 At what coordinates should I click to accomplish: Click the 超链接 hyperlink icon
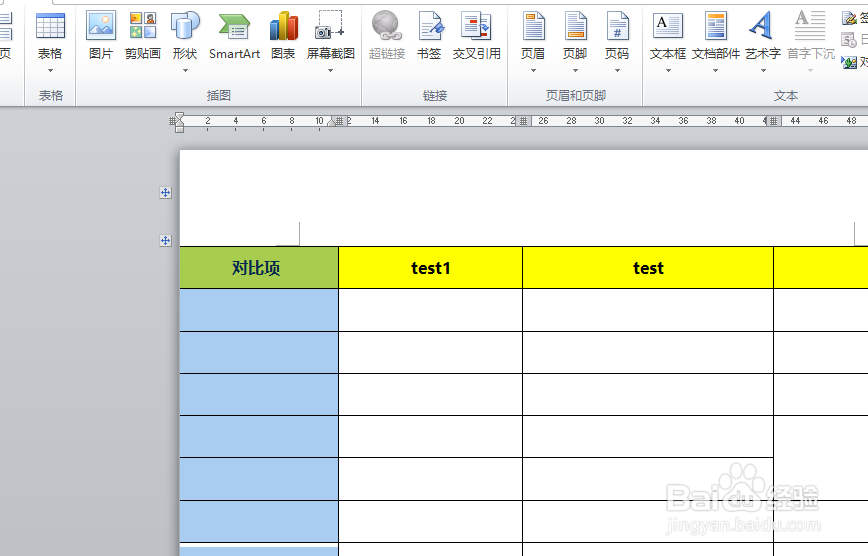[x=386, y=26]
